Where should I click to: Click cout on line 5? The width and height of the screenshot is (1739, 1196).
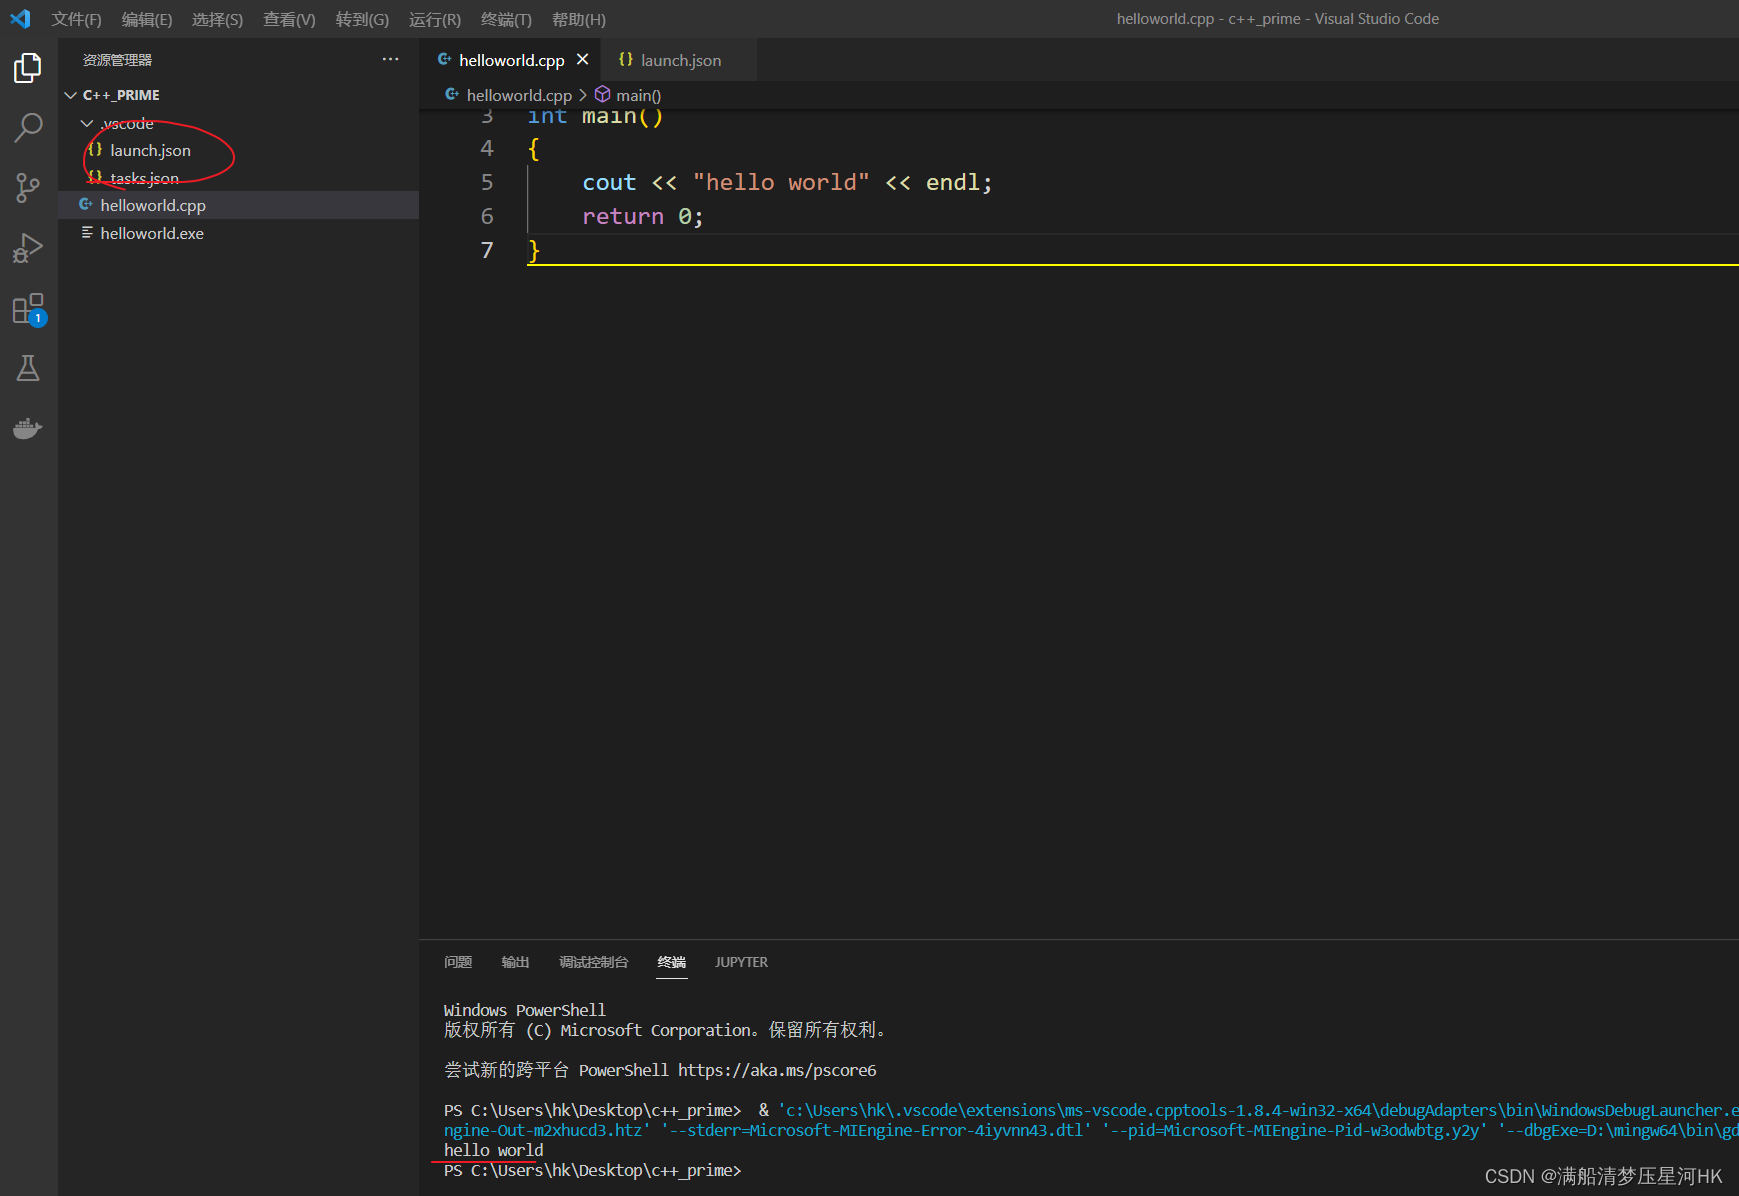tap(609, 182)
